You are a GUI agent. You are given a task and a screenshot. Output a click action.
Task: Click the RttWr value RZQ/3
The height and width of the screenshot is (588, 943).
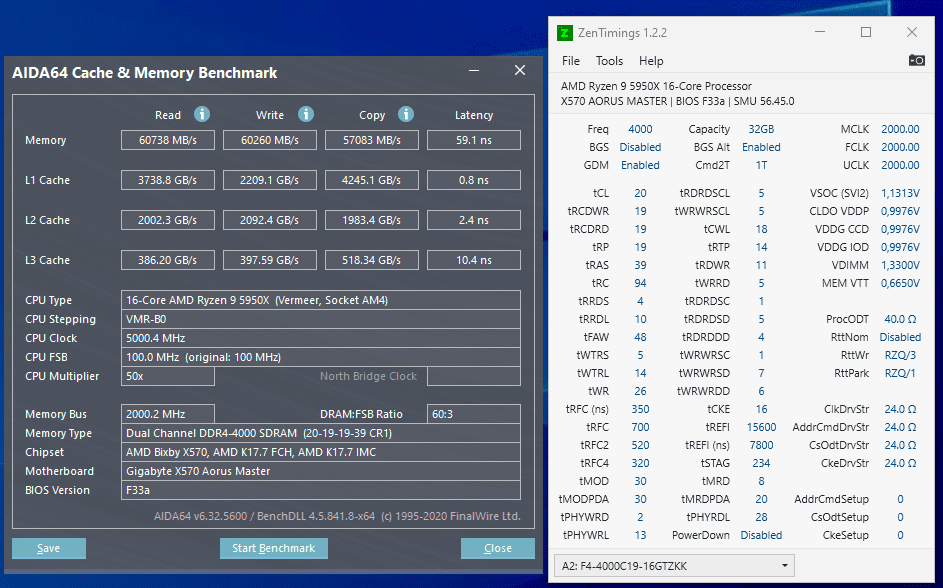click(x=900, y=355)
